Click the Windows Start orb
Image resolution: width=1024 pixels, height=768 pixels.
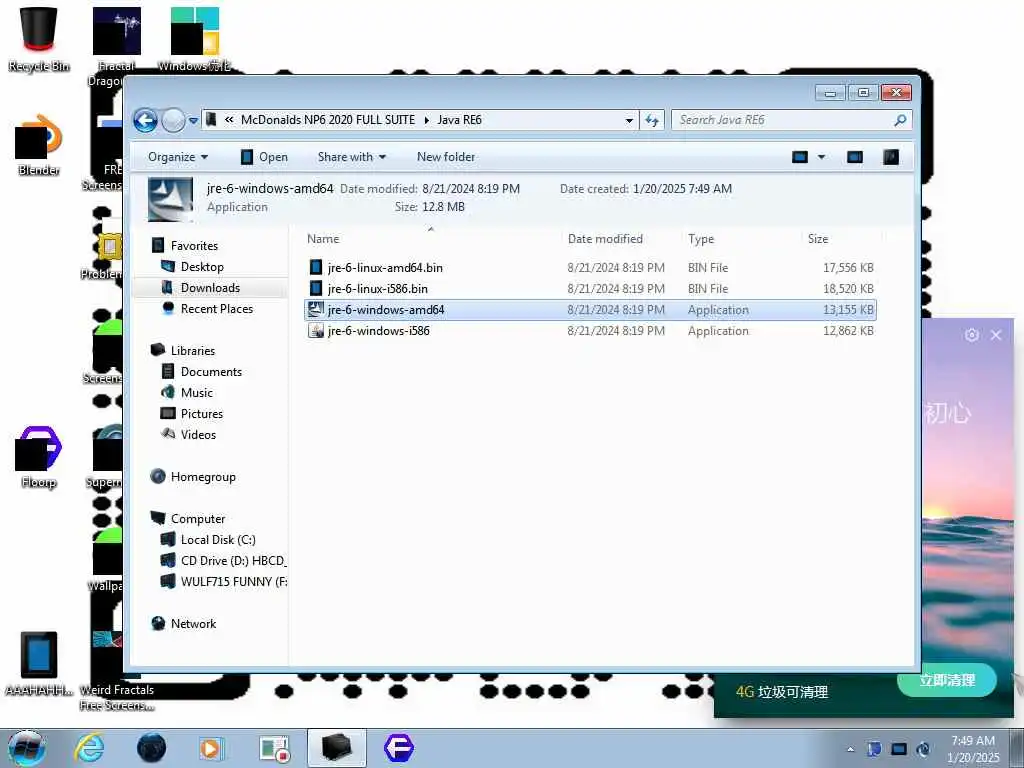pyautogui.click(x=27, y=748)
